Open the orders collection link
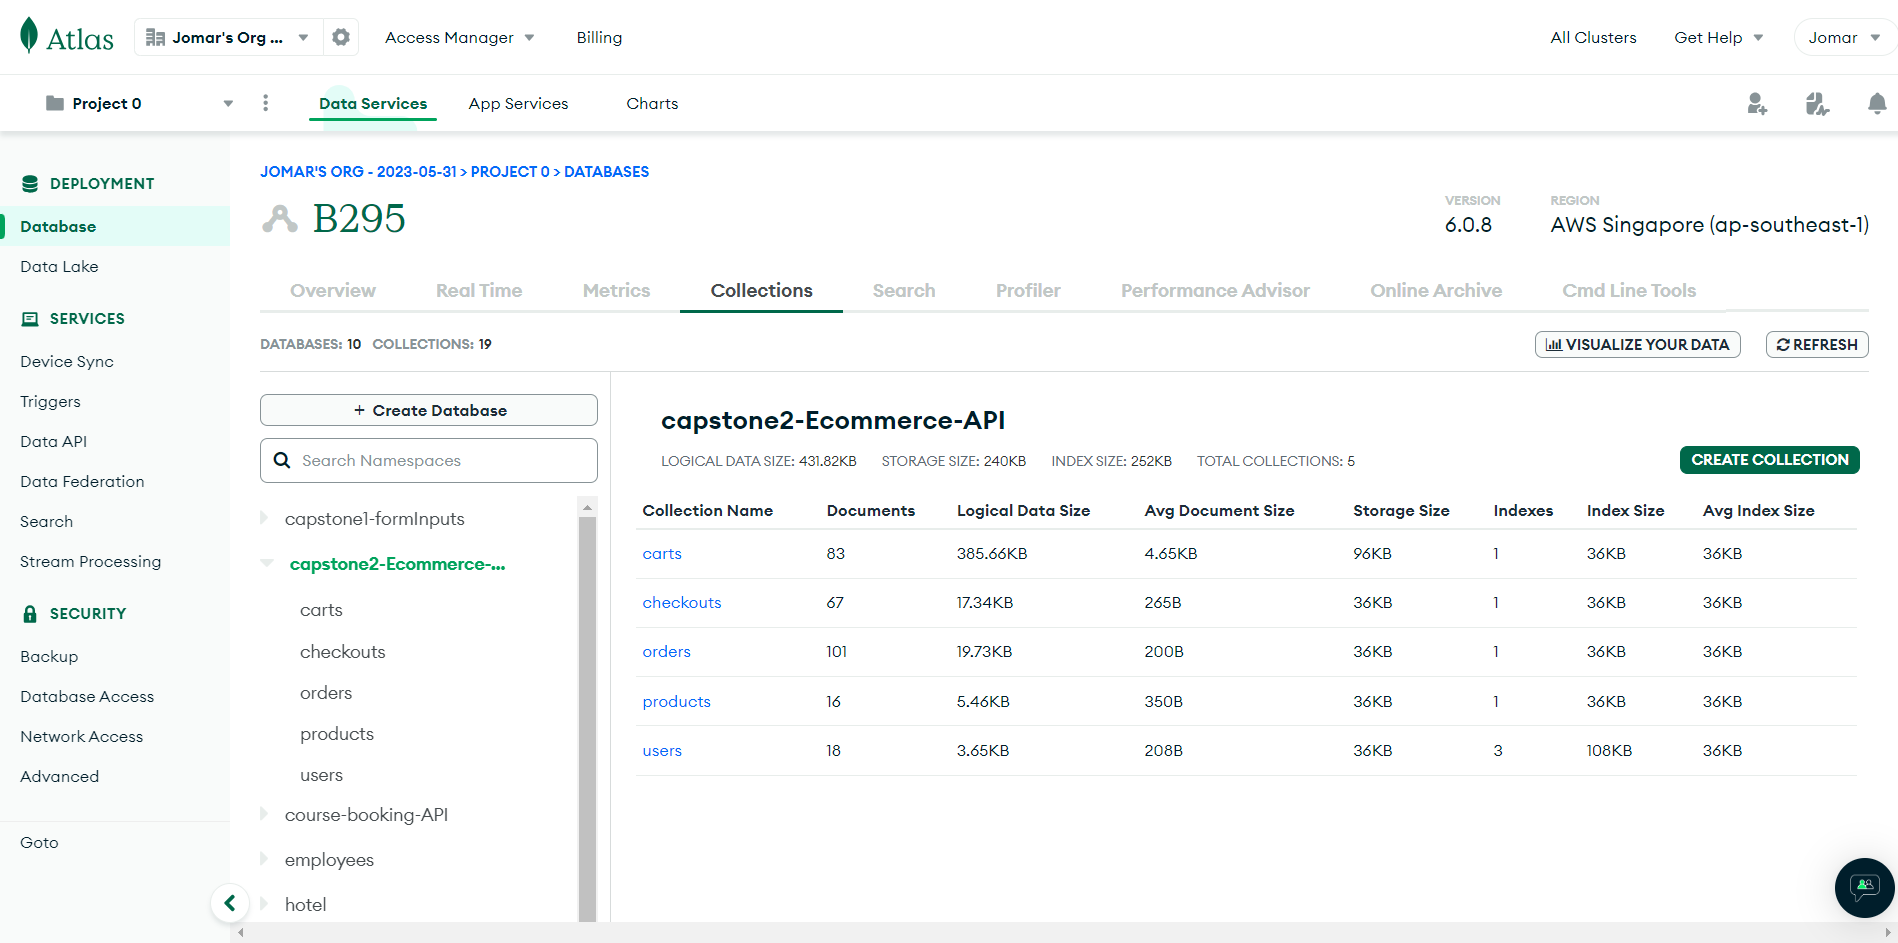This screenshot has height=943, width=1898. [666, 651]
